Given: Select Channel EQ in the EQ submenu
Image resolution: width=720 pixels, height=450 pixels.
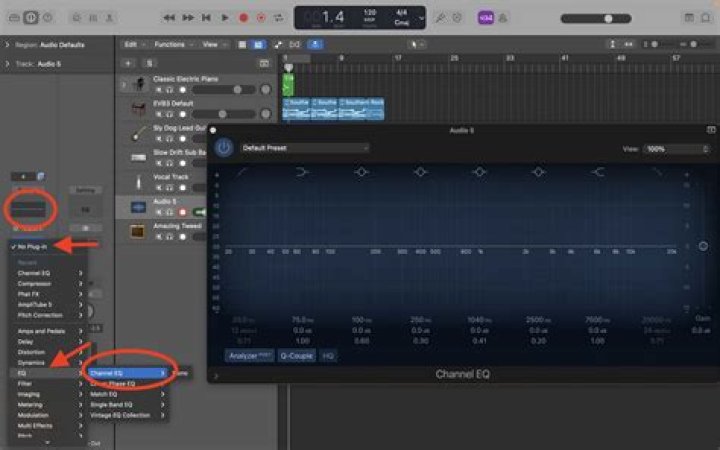Looking at the screenshot, I should click(x=127, y=373).
